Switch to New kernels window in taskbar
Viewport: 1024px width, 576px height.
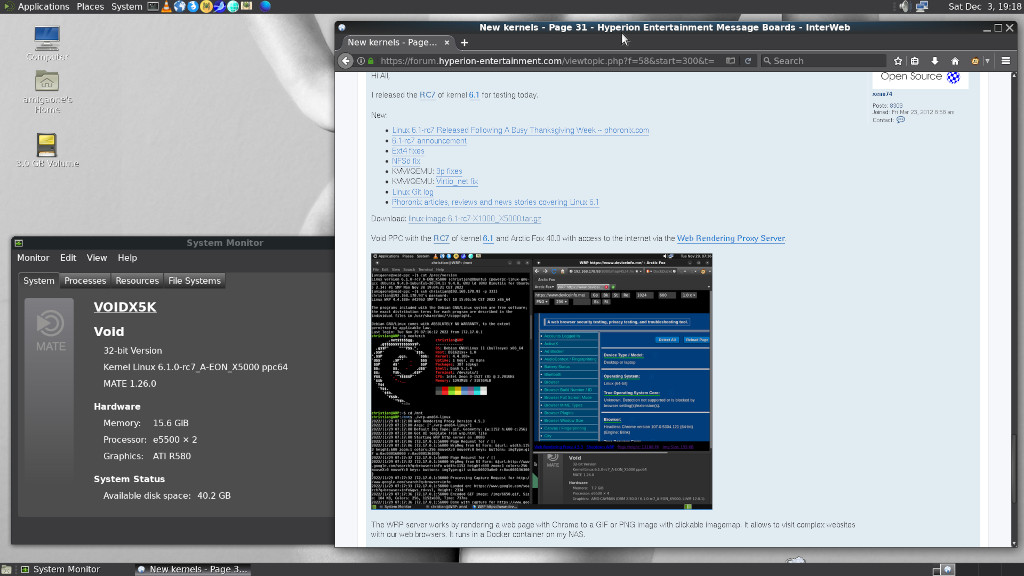point(193,569)
